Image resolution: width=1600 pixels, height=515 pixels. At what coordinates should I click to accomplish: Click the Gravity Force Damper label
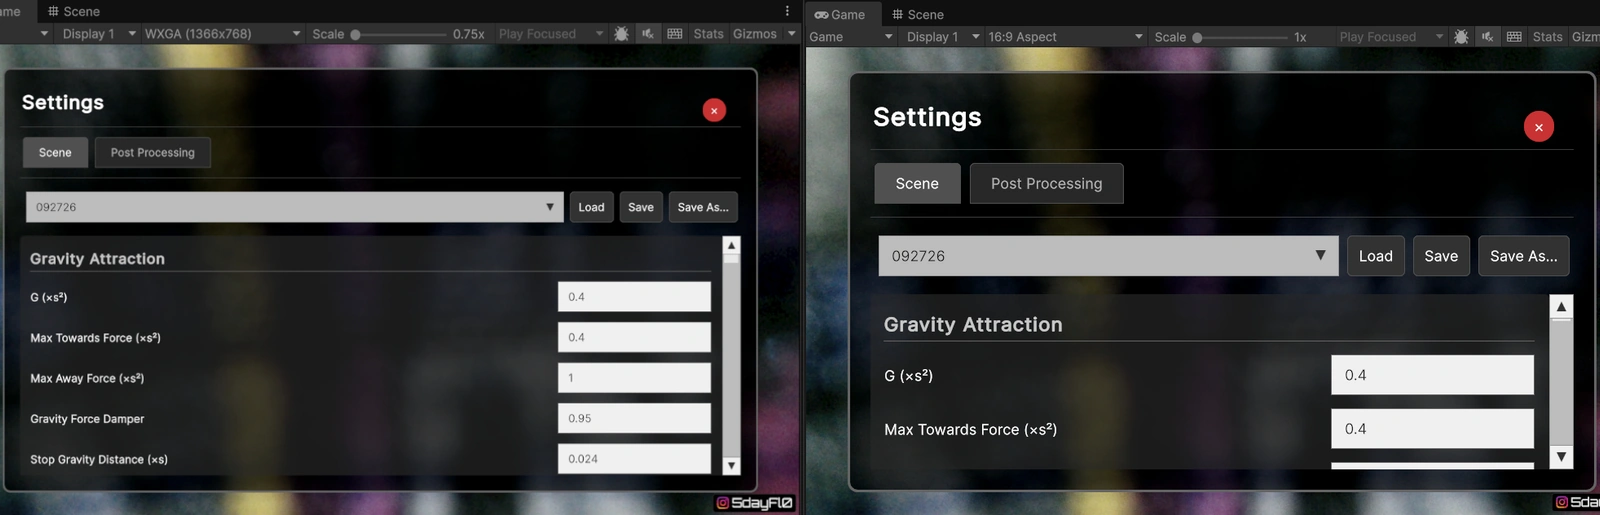(87, 419)
